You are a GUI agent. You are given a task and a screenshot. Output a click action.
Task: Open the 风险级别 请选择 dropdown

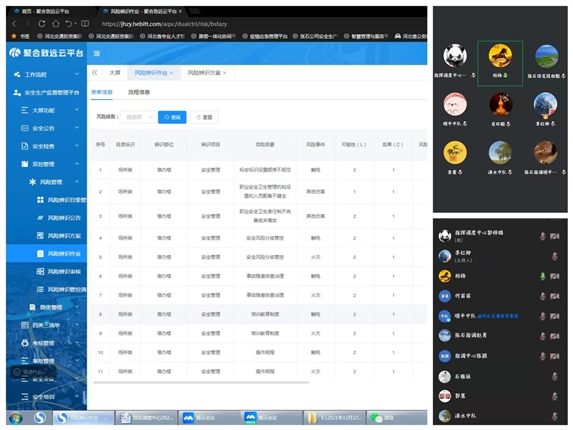pos(138,117)
